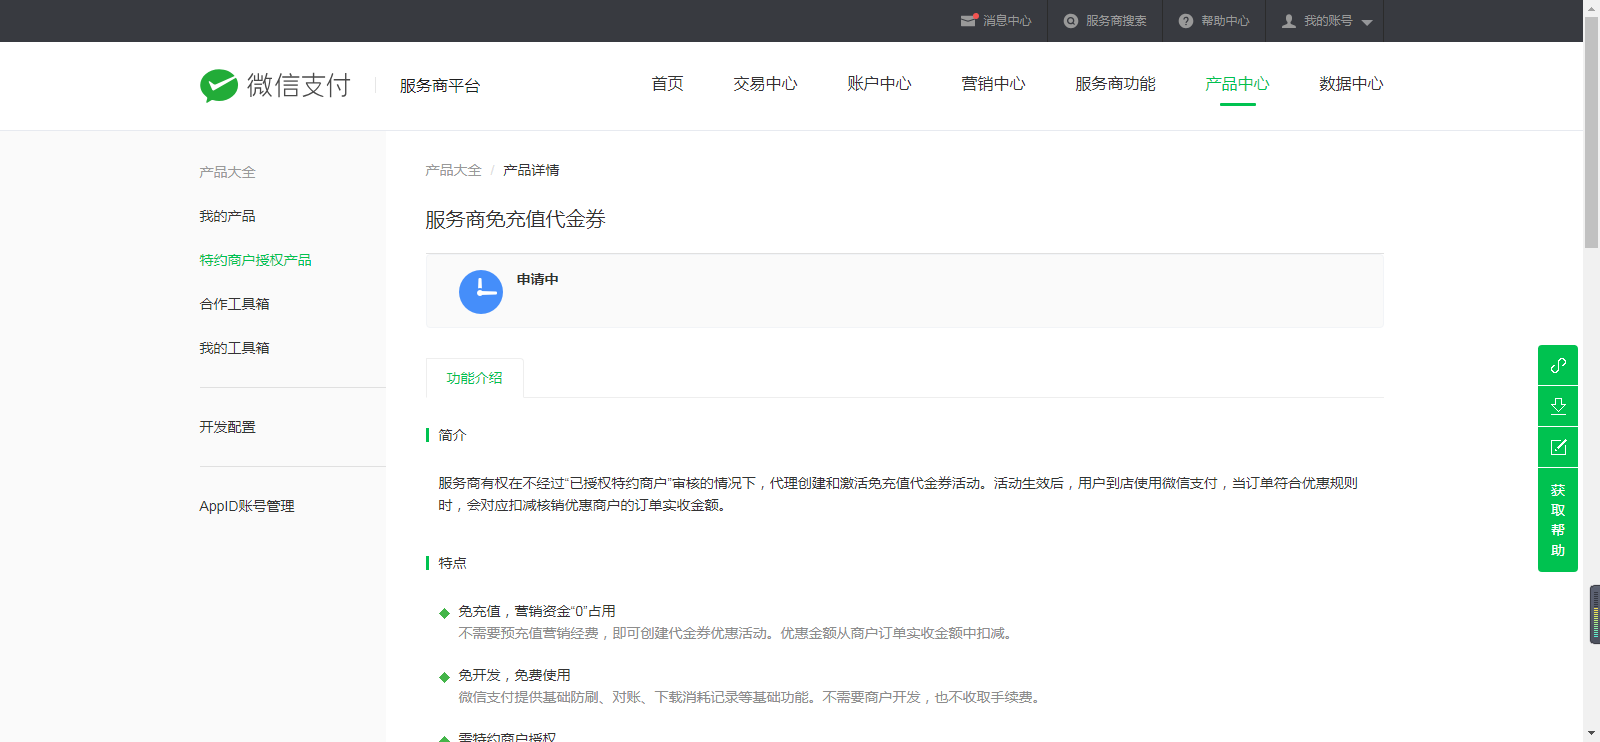Click the 特点 section heading
Viewport: 1600px width, 742px height.
[452, 563]
